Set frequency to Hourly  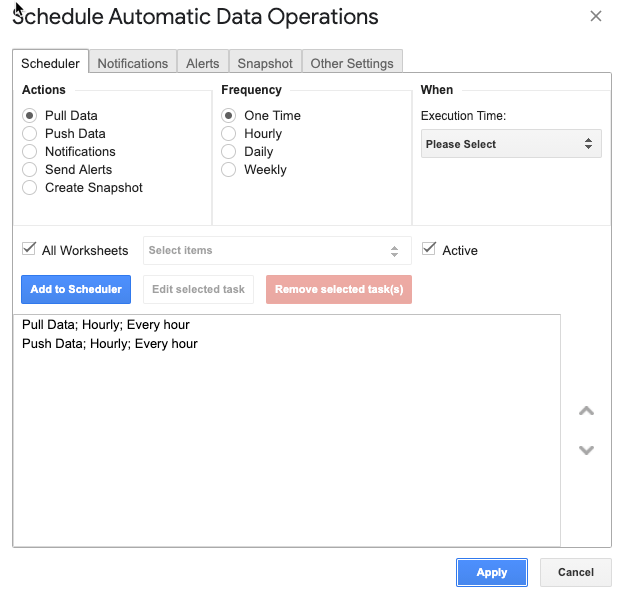click(x=229, y=134)
